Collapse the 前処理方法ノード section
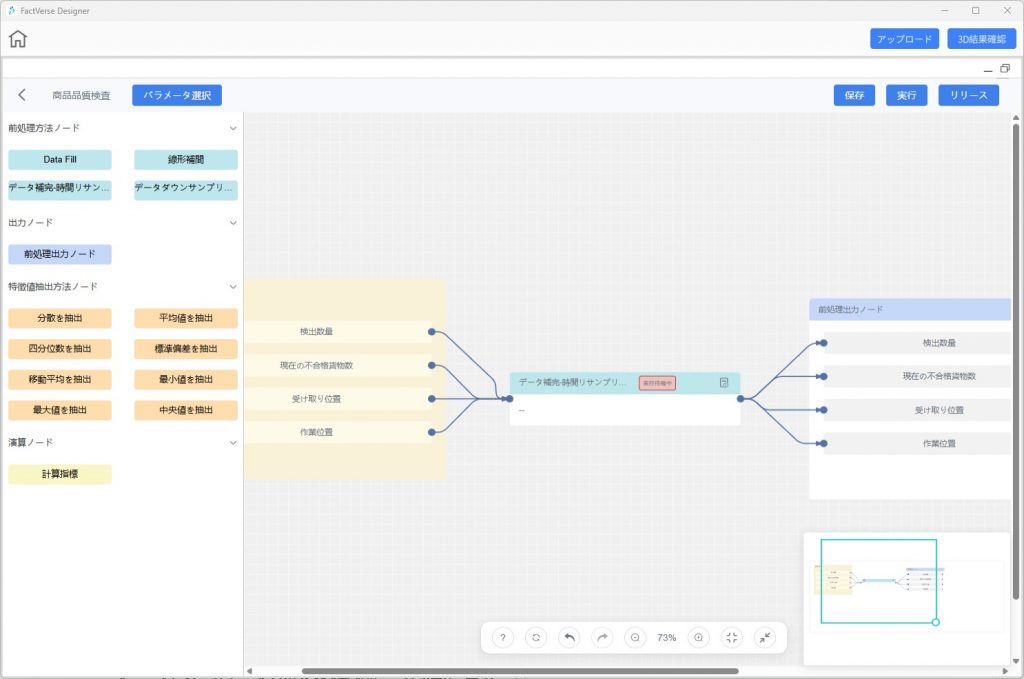 point(233,128)
